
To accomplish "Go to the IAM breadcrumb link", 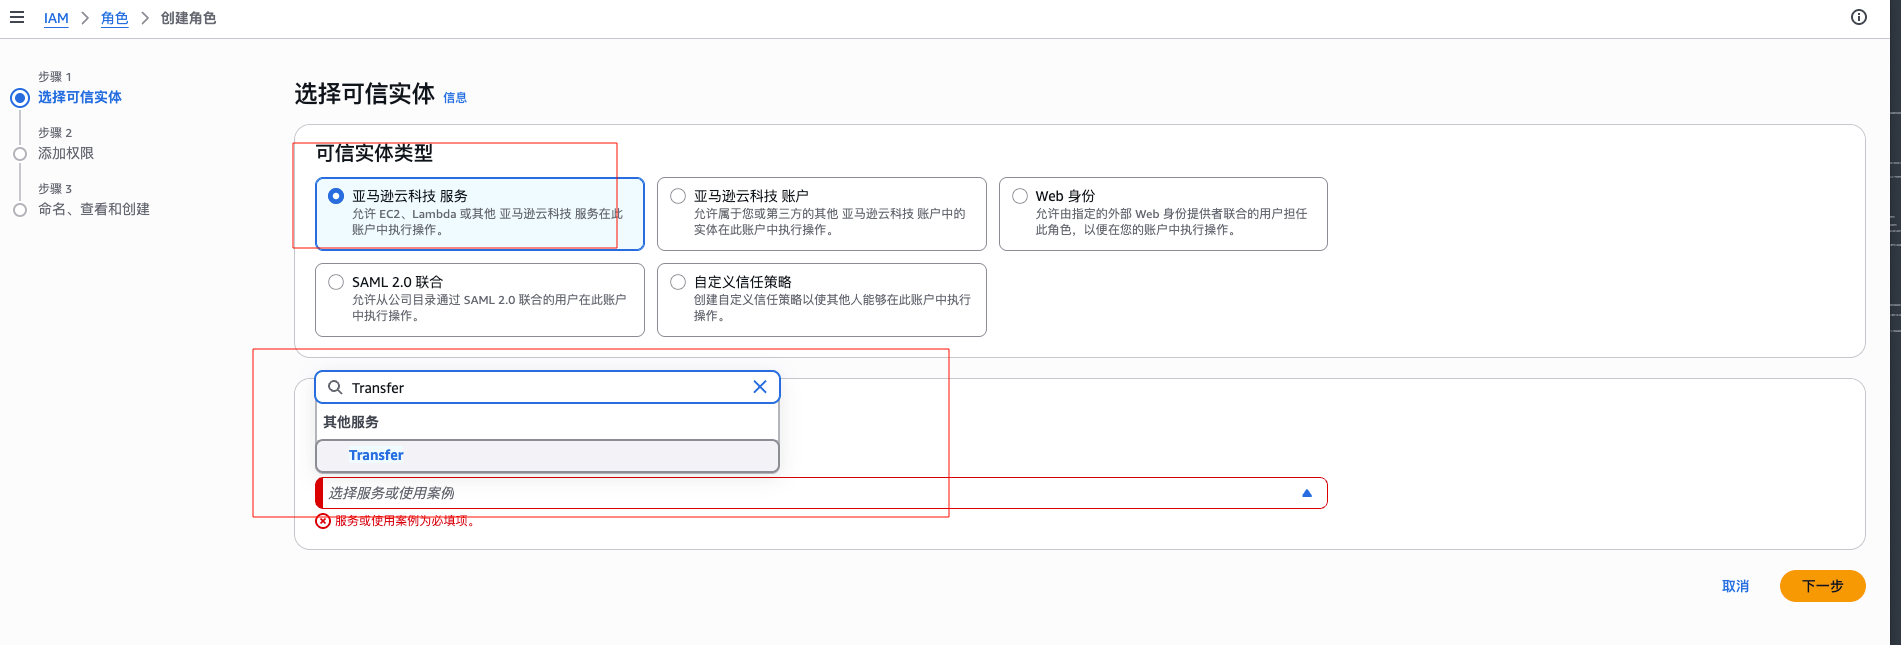I will 56,18.
